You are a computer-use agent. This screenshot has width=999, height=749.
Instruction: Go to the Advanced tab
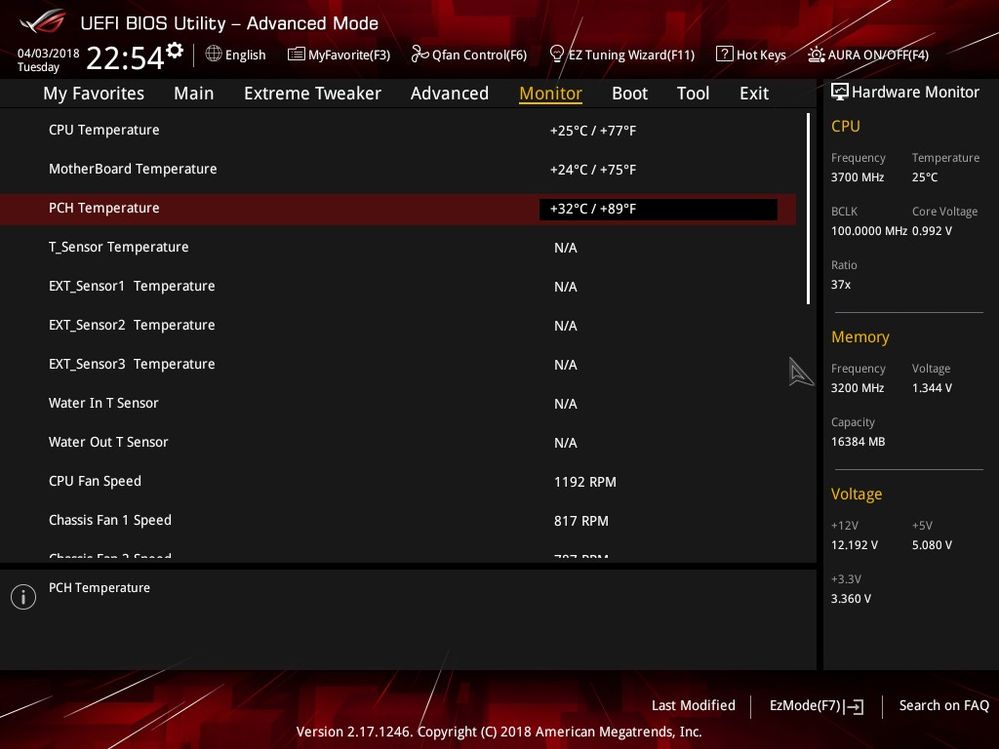[450, 94]
